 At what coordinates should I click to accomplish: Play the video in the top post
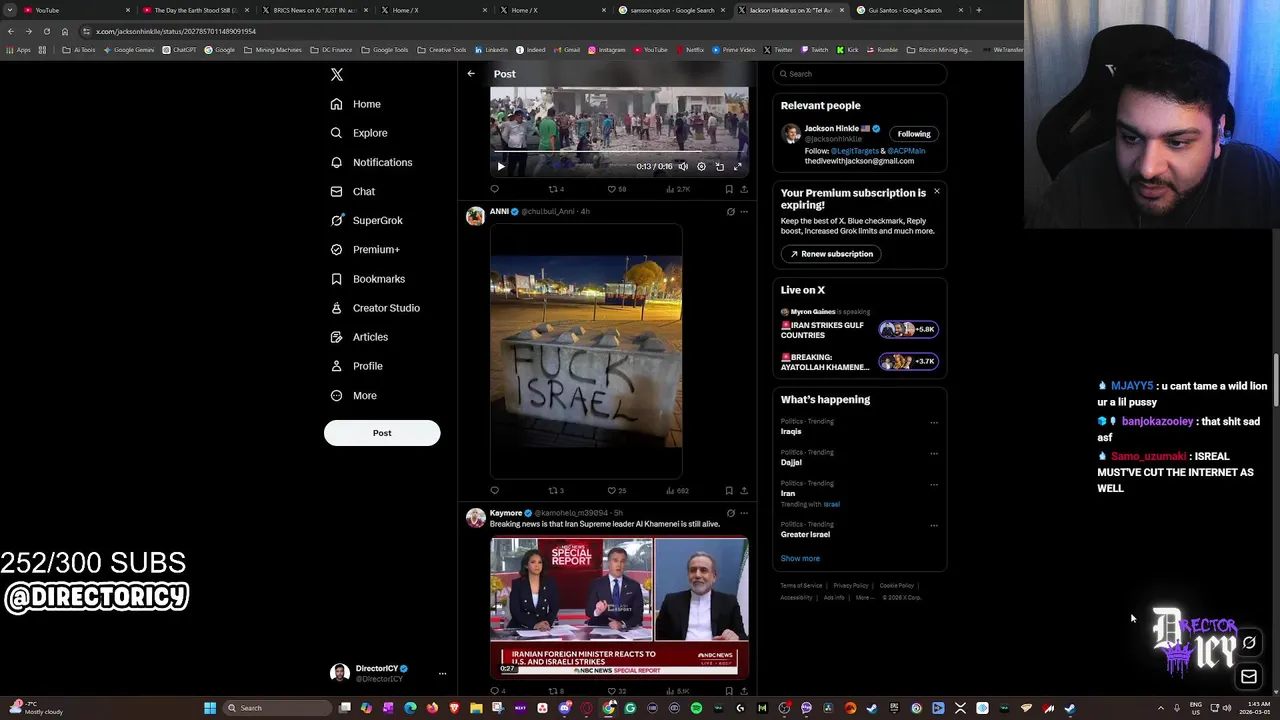501,166
